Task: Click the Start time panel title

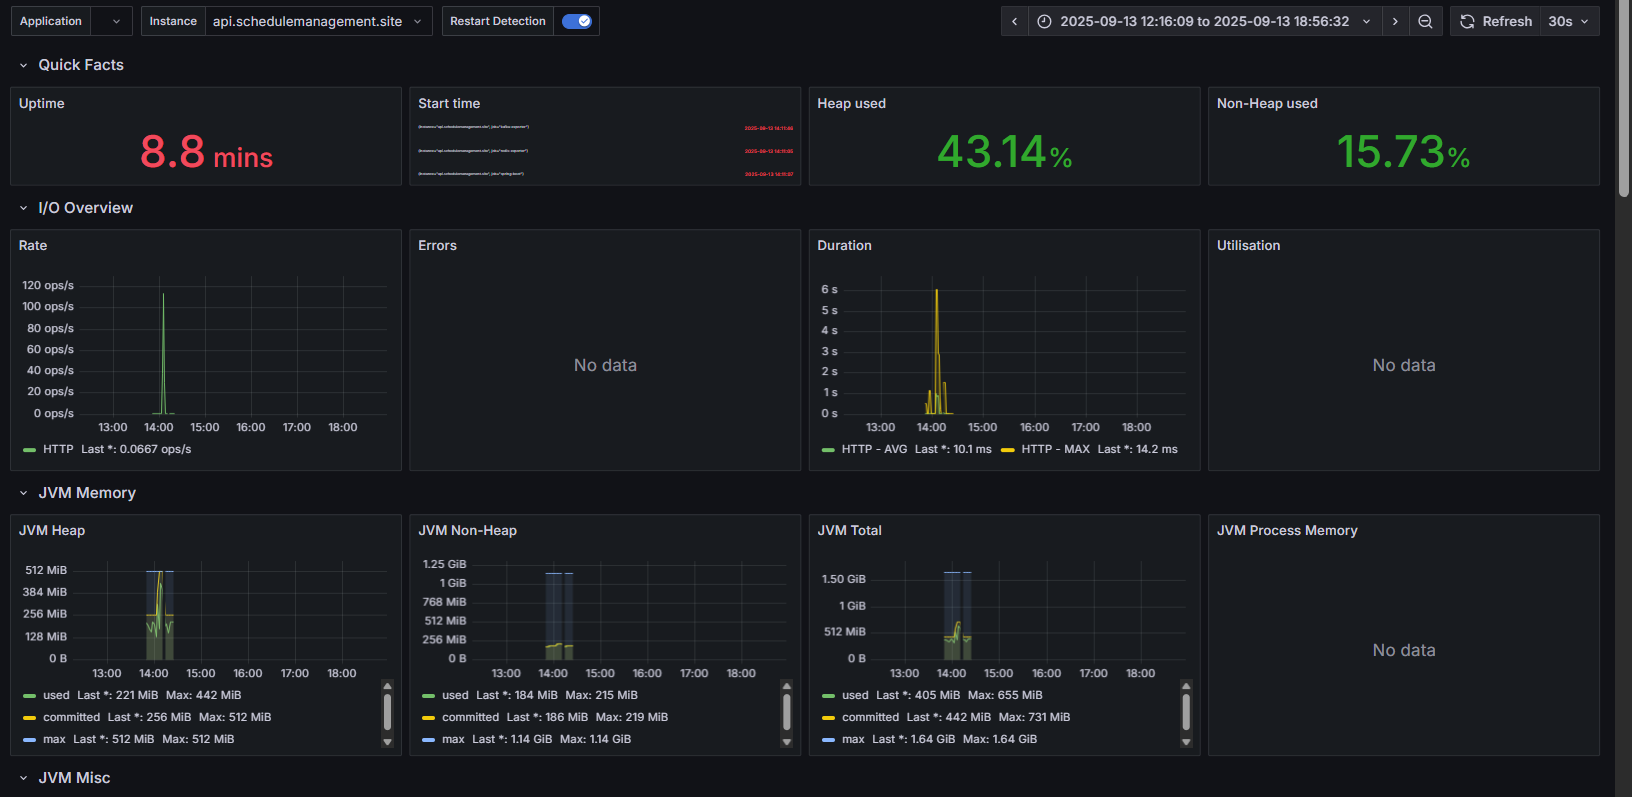Action: [449, 103]
